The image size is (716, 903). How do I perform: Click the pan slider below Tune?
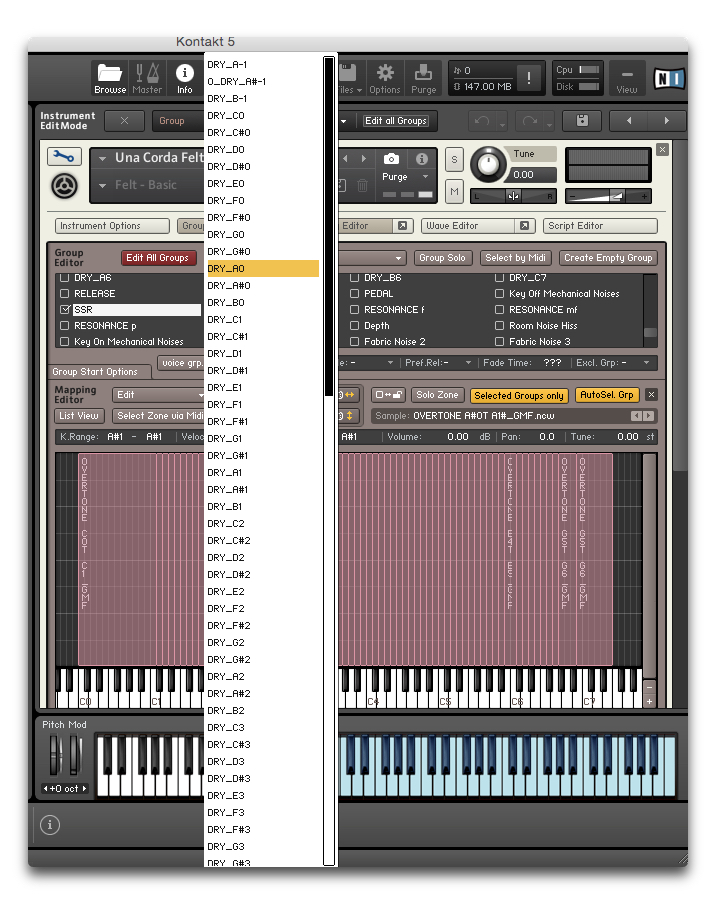513,196
